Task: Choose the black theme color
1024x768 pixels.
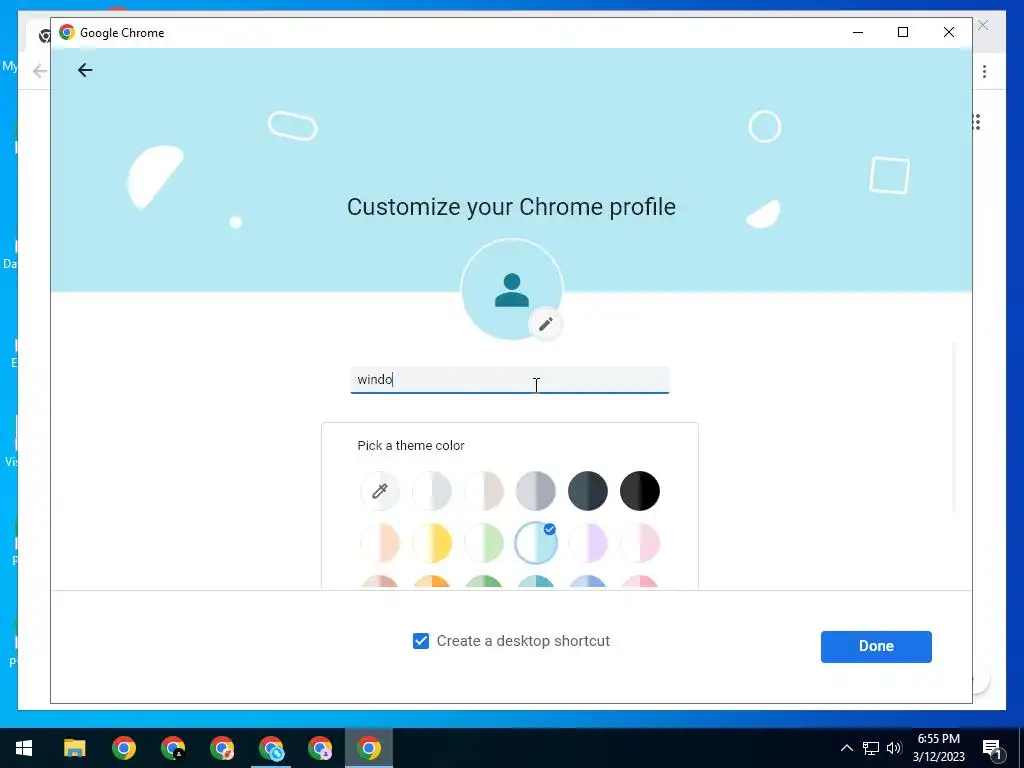Action: point(640,490)
